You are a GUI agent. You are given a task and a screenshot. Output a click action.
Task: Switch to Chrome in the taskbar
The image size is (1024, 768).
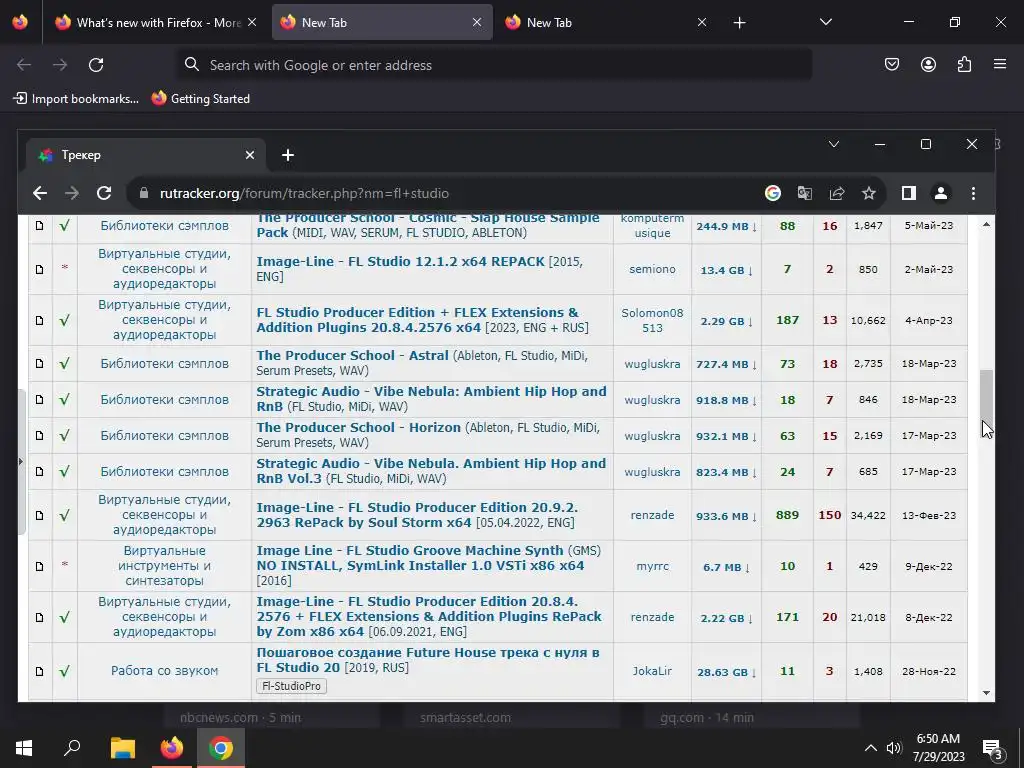pos(221,748)
